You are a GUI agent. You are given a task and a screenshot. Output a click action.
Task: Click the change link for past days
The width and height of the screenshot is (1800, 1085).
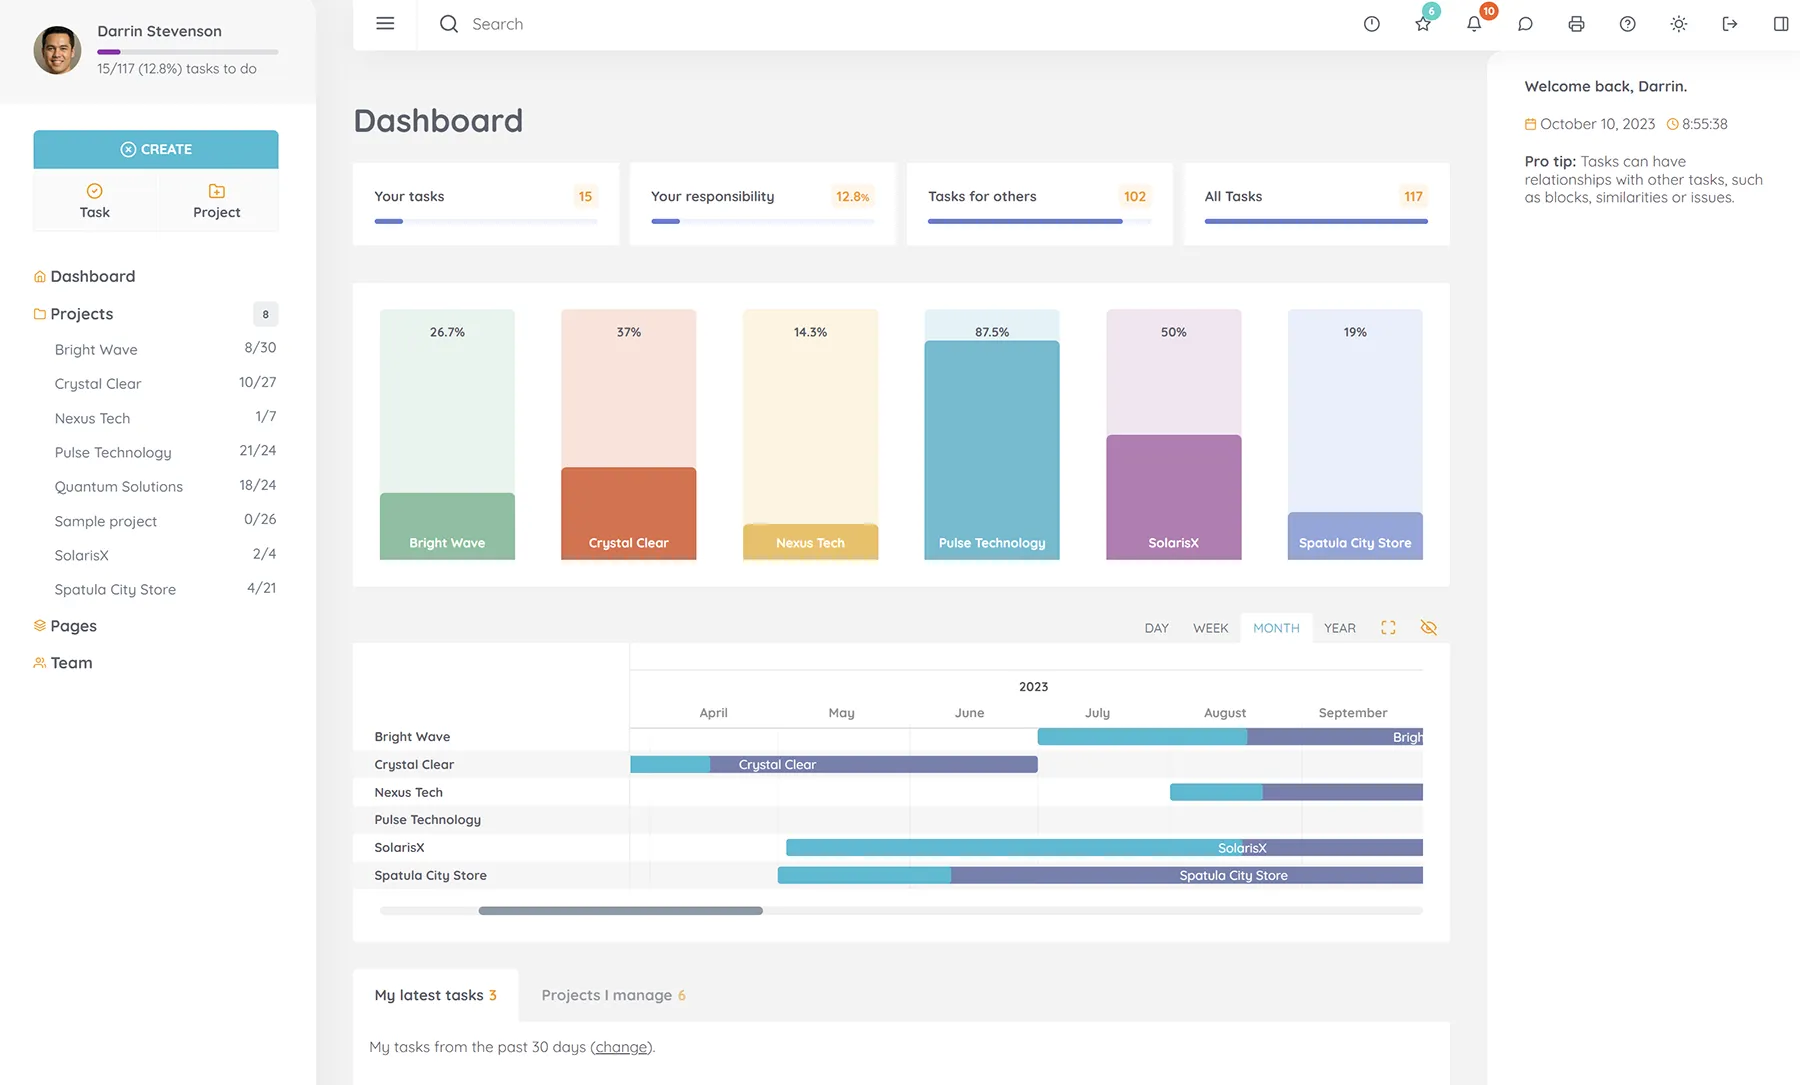pyautogui.click(x=621, y=1047)
